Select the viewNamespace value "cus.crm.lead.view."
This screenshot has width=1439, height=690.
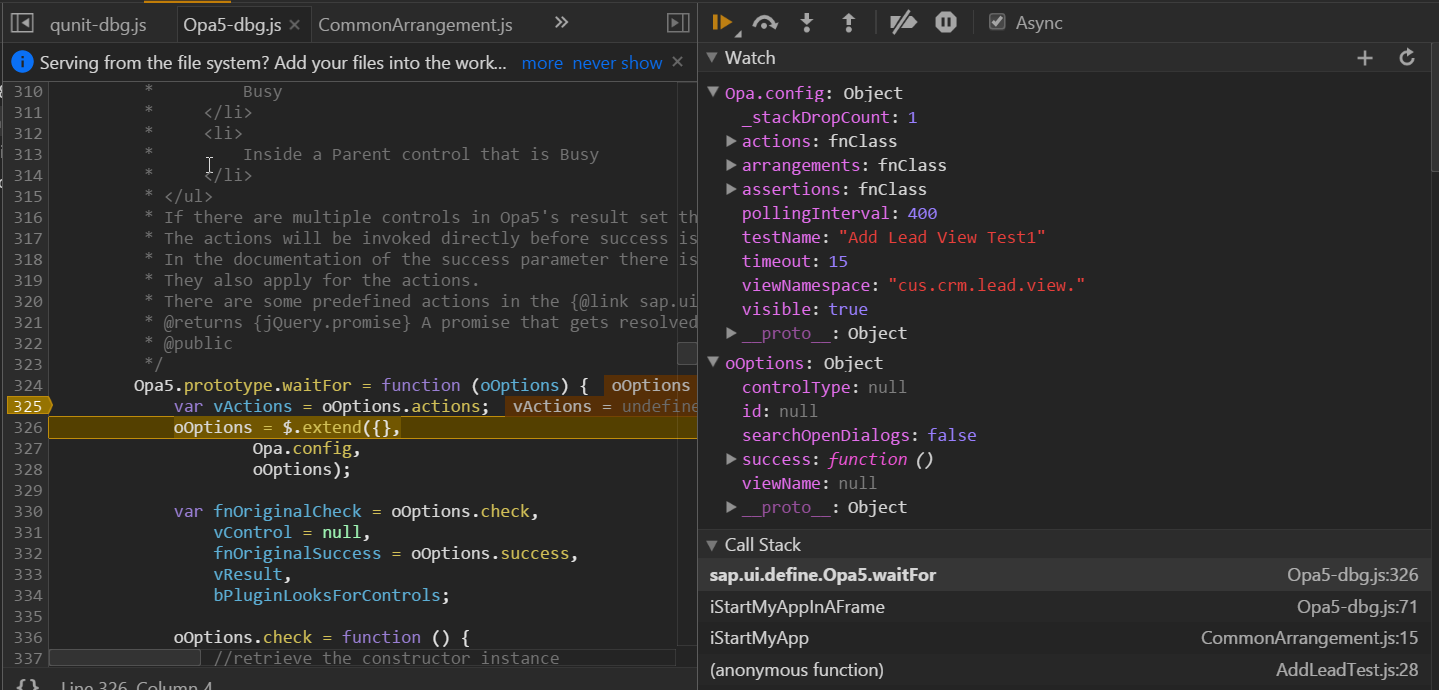986,285
